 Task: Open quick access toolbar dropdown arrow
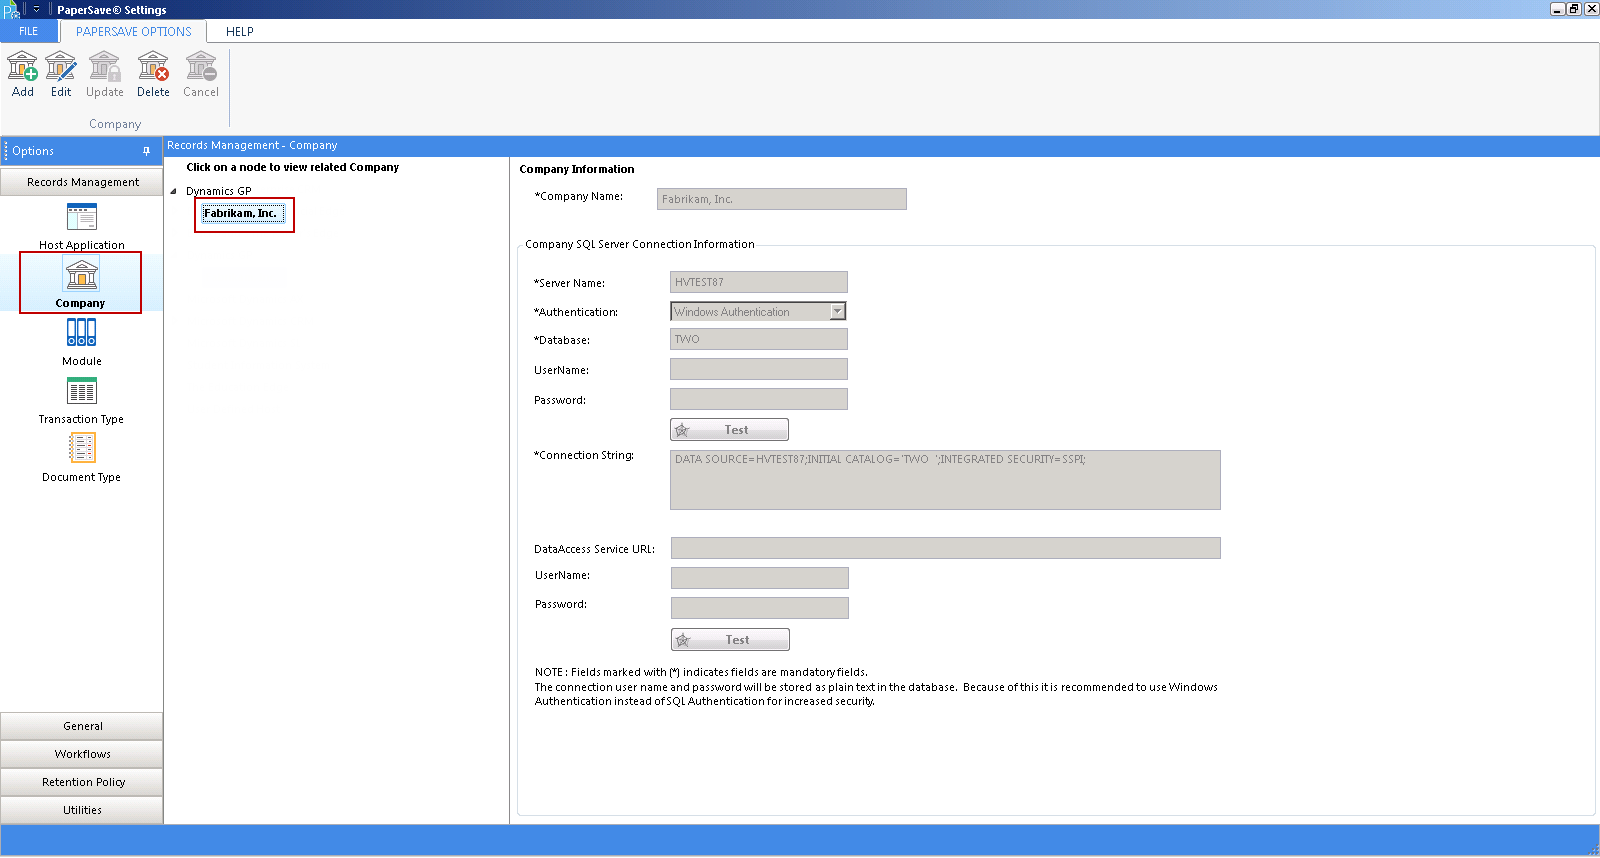point(36,9)
